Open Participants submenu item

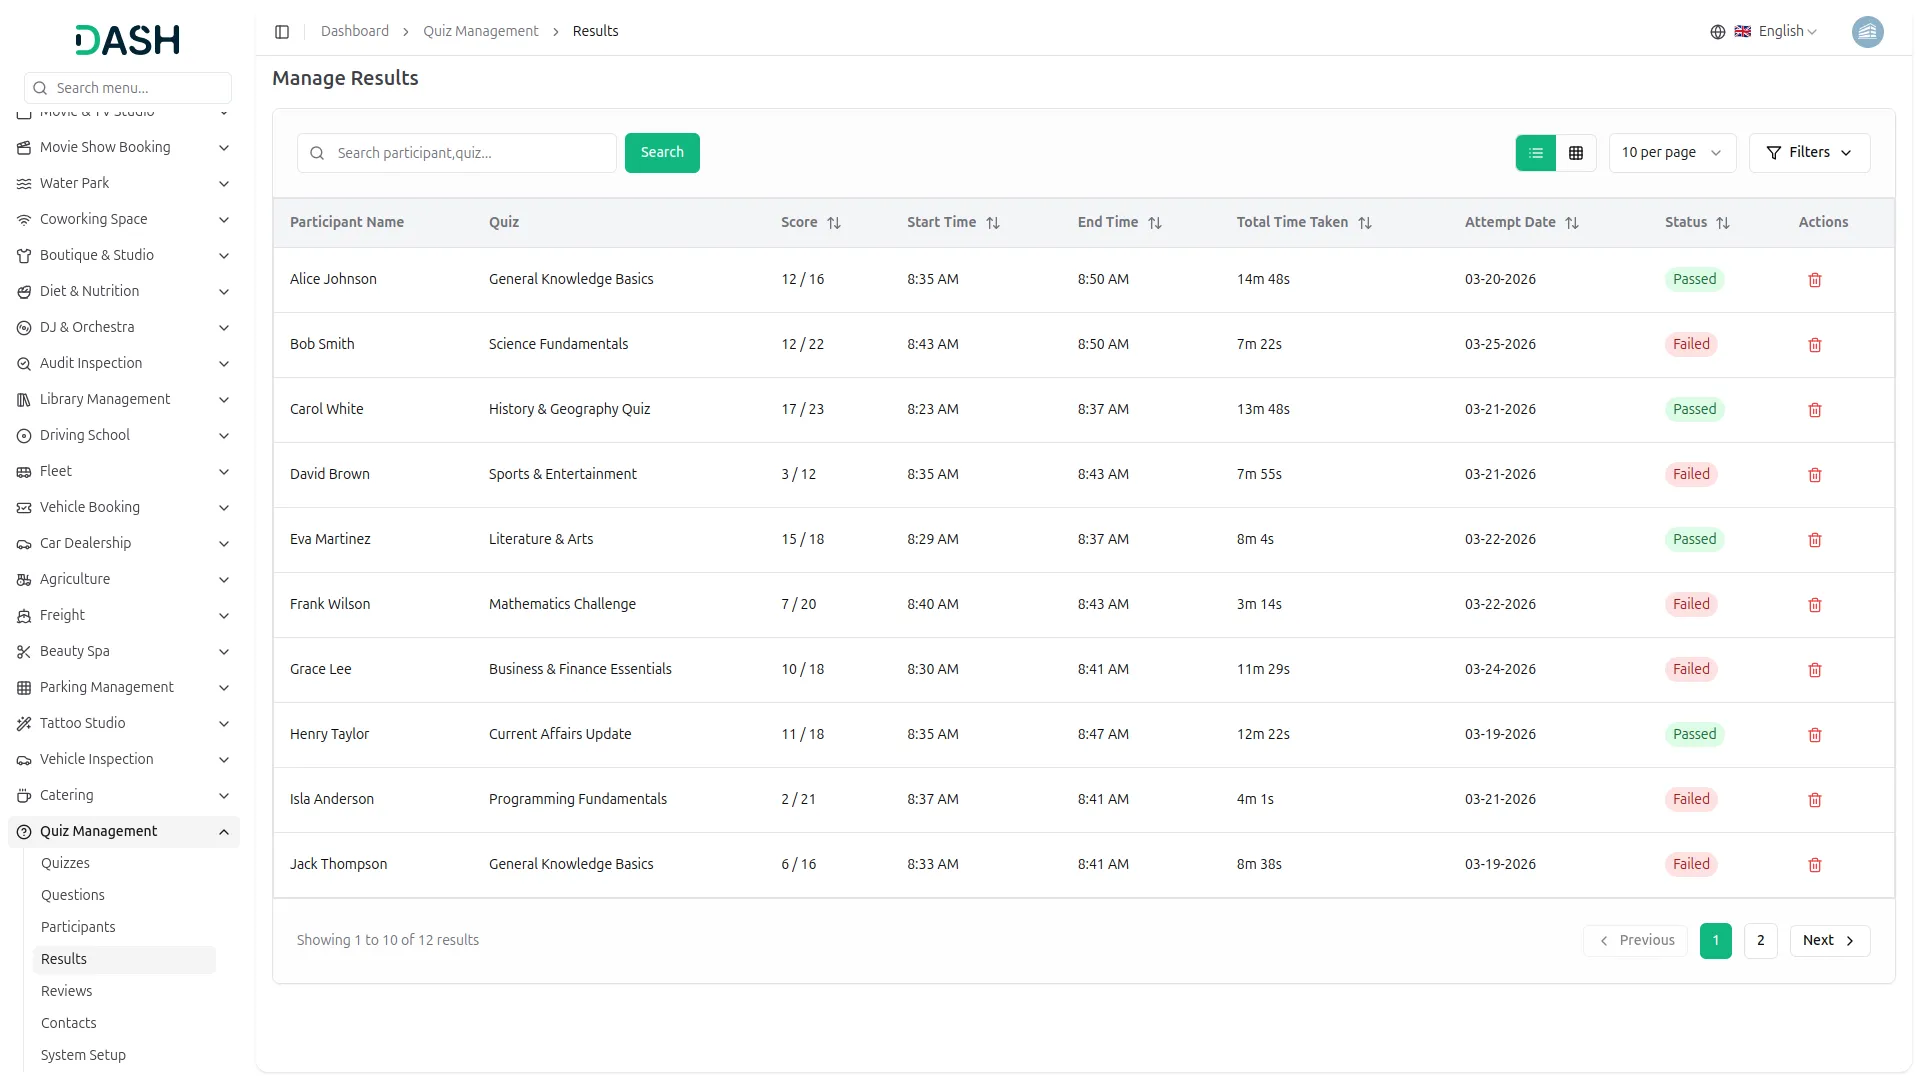click(x=78, y=927)
